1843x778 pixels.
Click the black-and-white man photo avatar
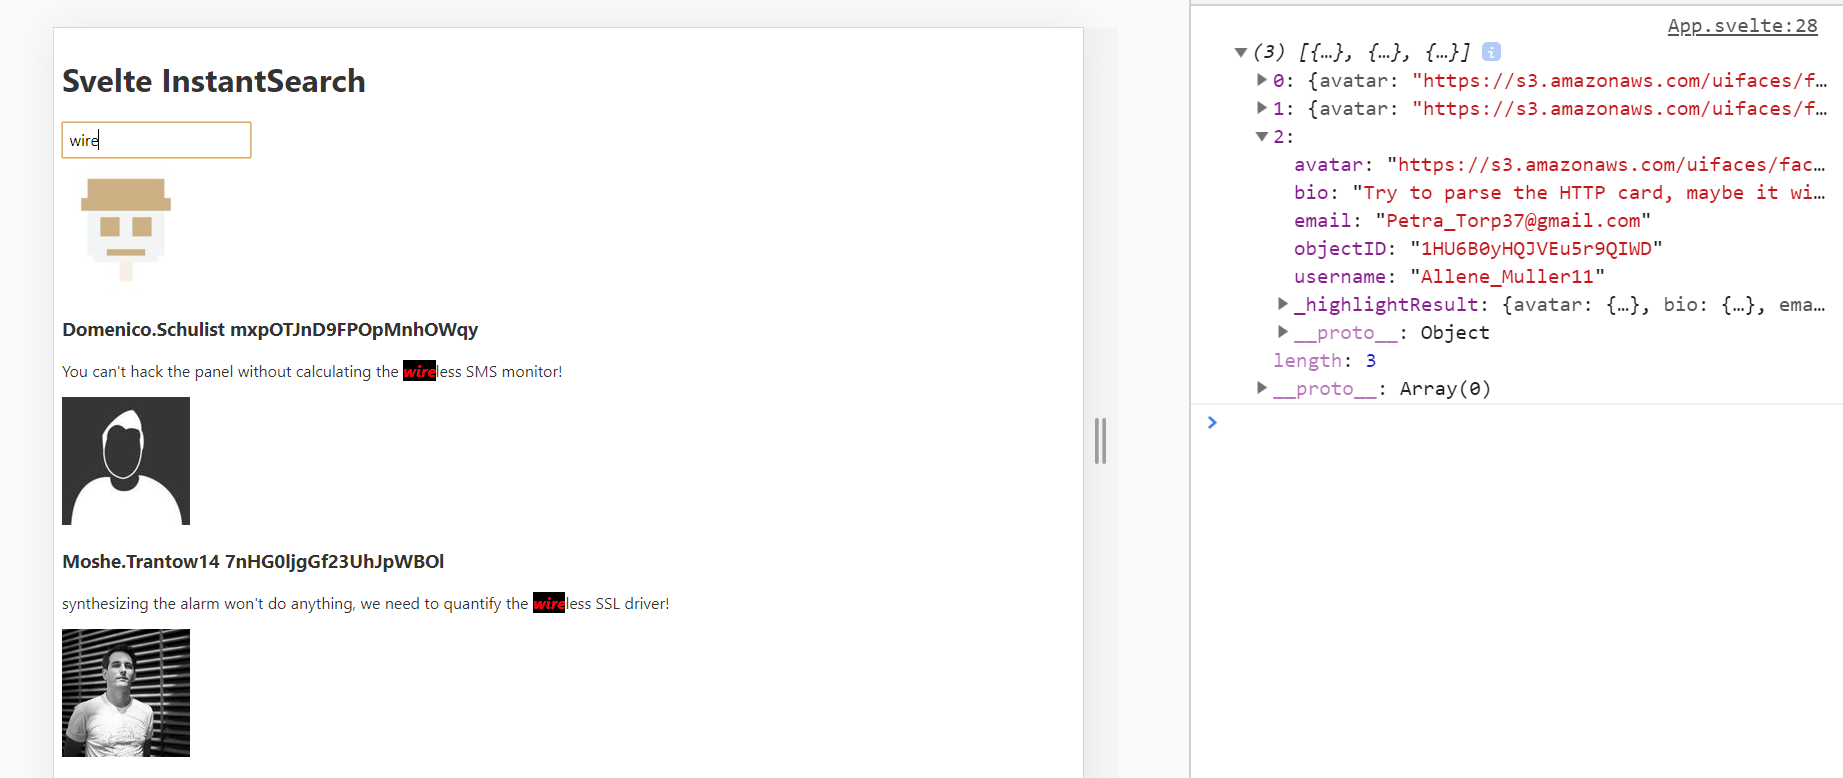[126, 693]
